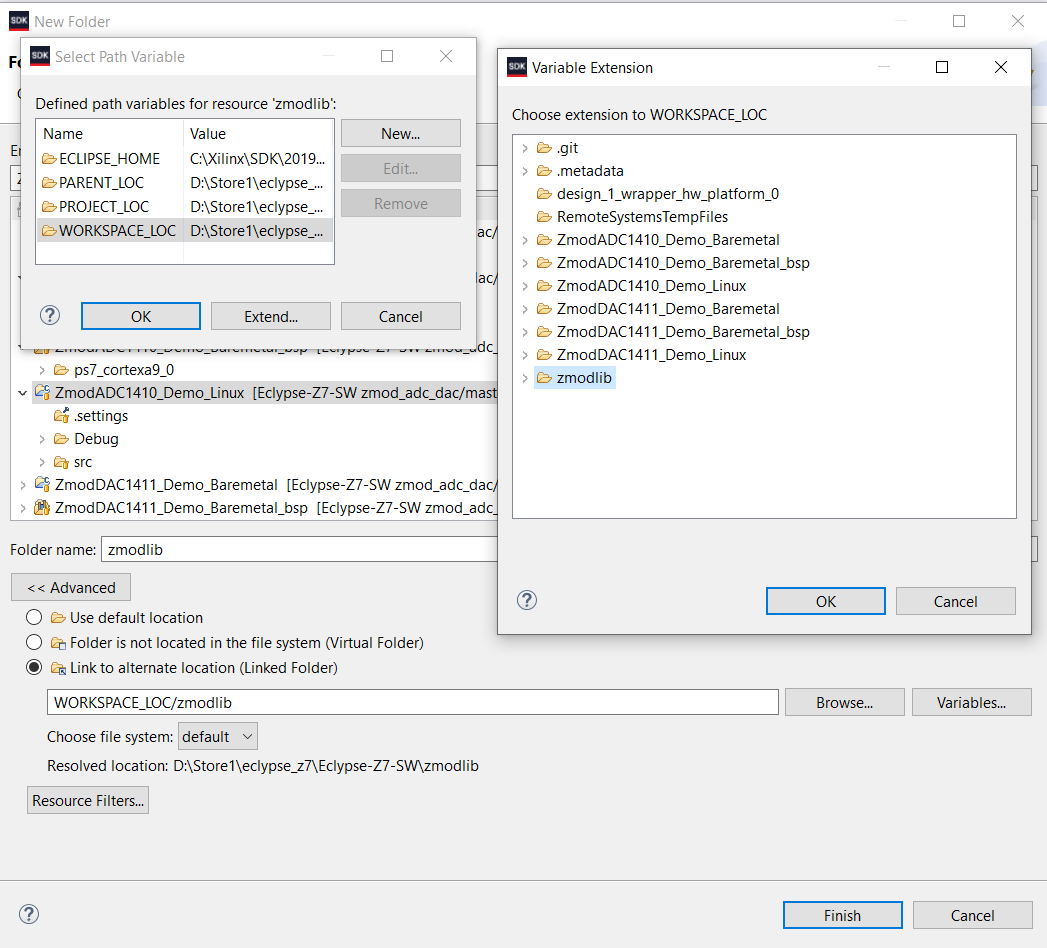
Task: Click help icon at bottom of New Folder dialog
Action: [x=29, y=914]
